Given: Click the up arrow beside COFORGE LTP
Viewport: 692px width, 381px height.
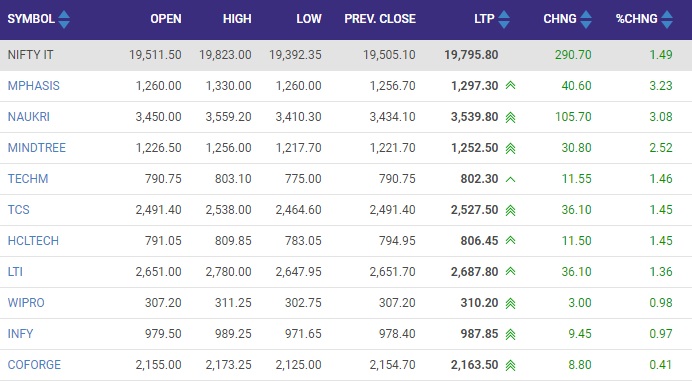Looking at the screenshot, I should tap(511, 365).
